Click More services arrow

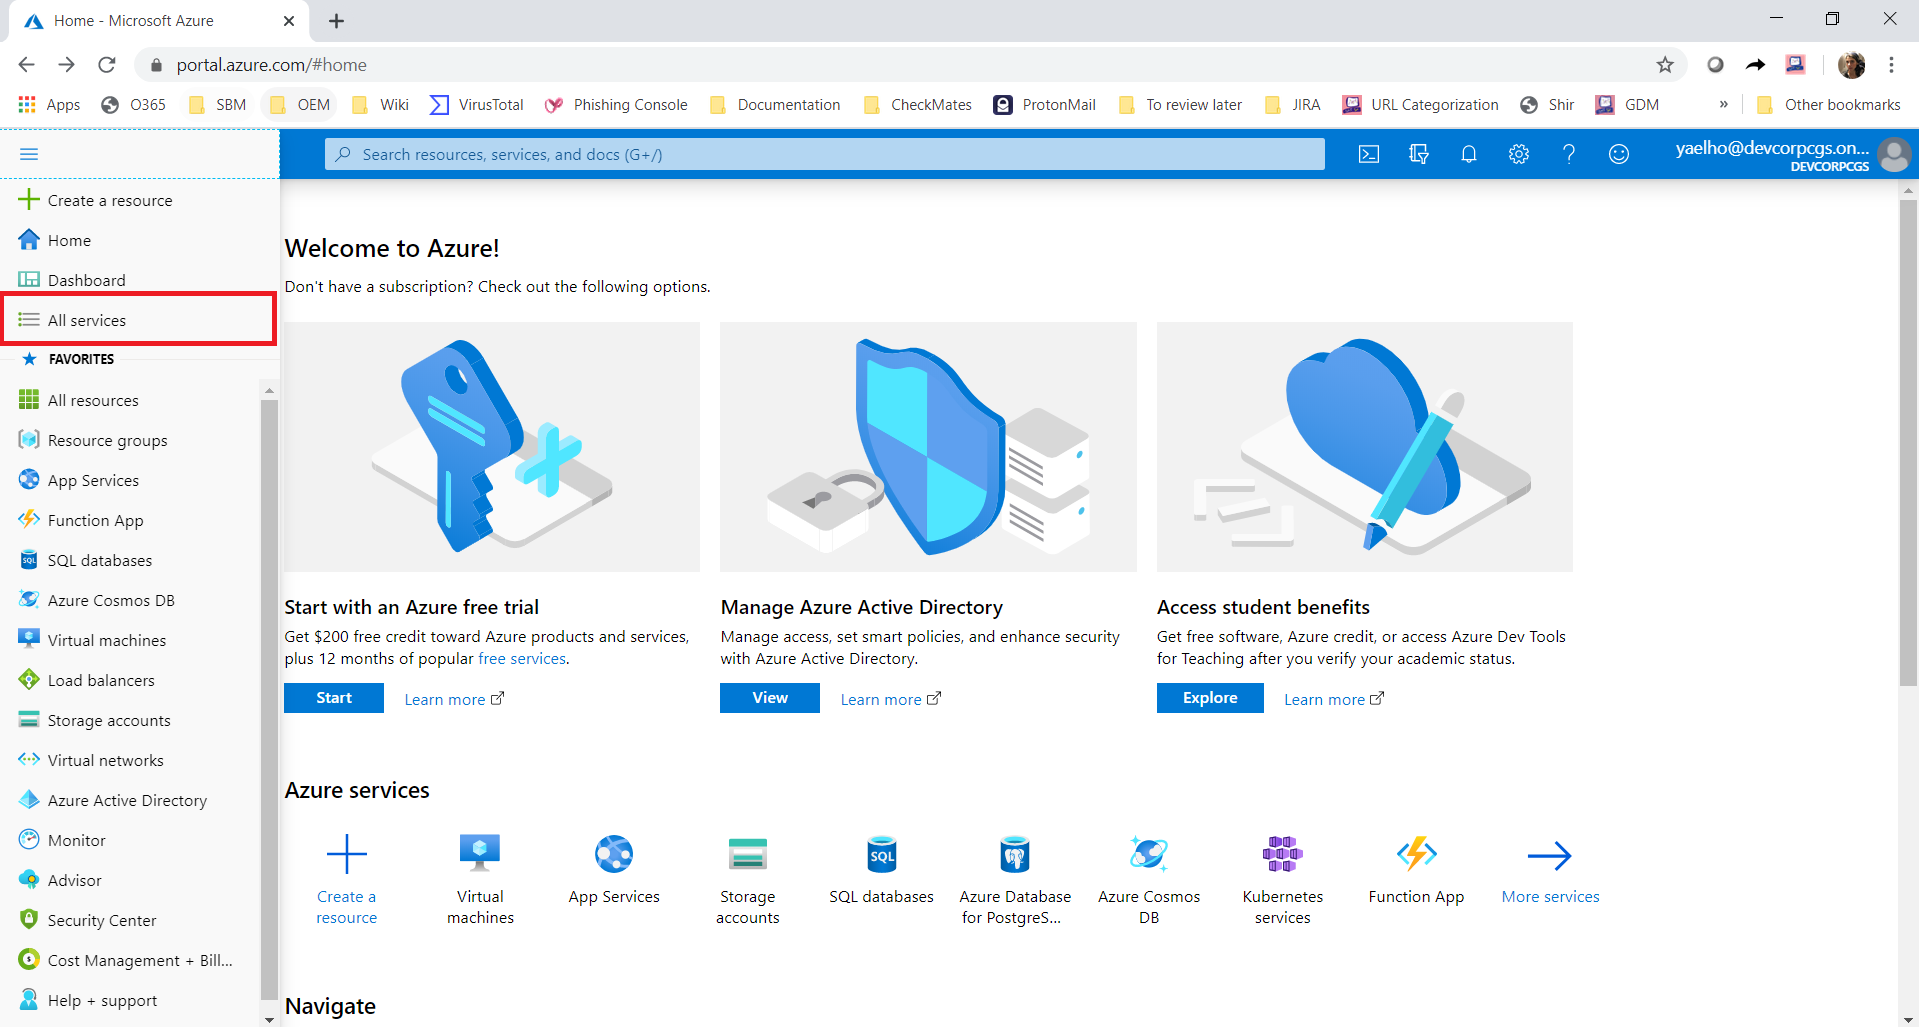click(x=1550, y=870)
